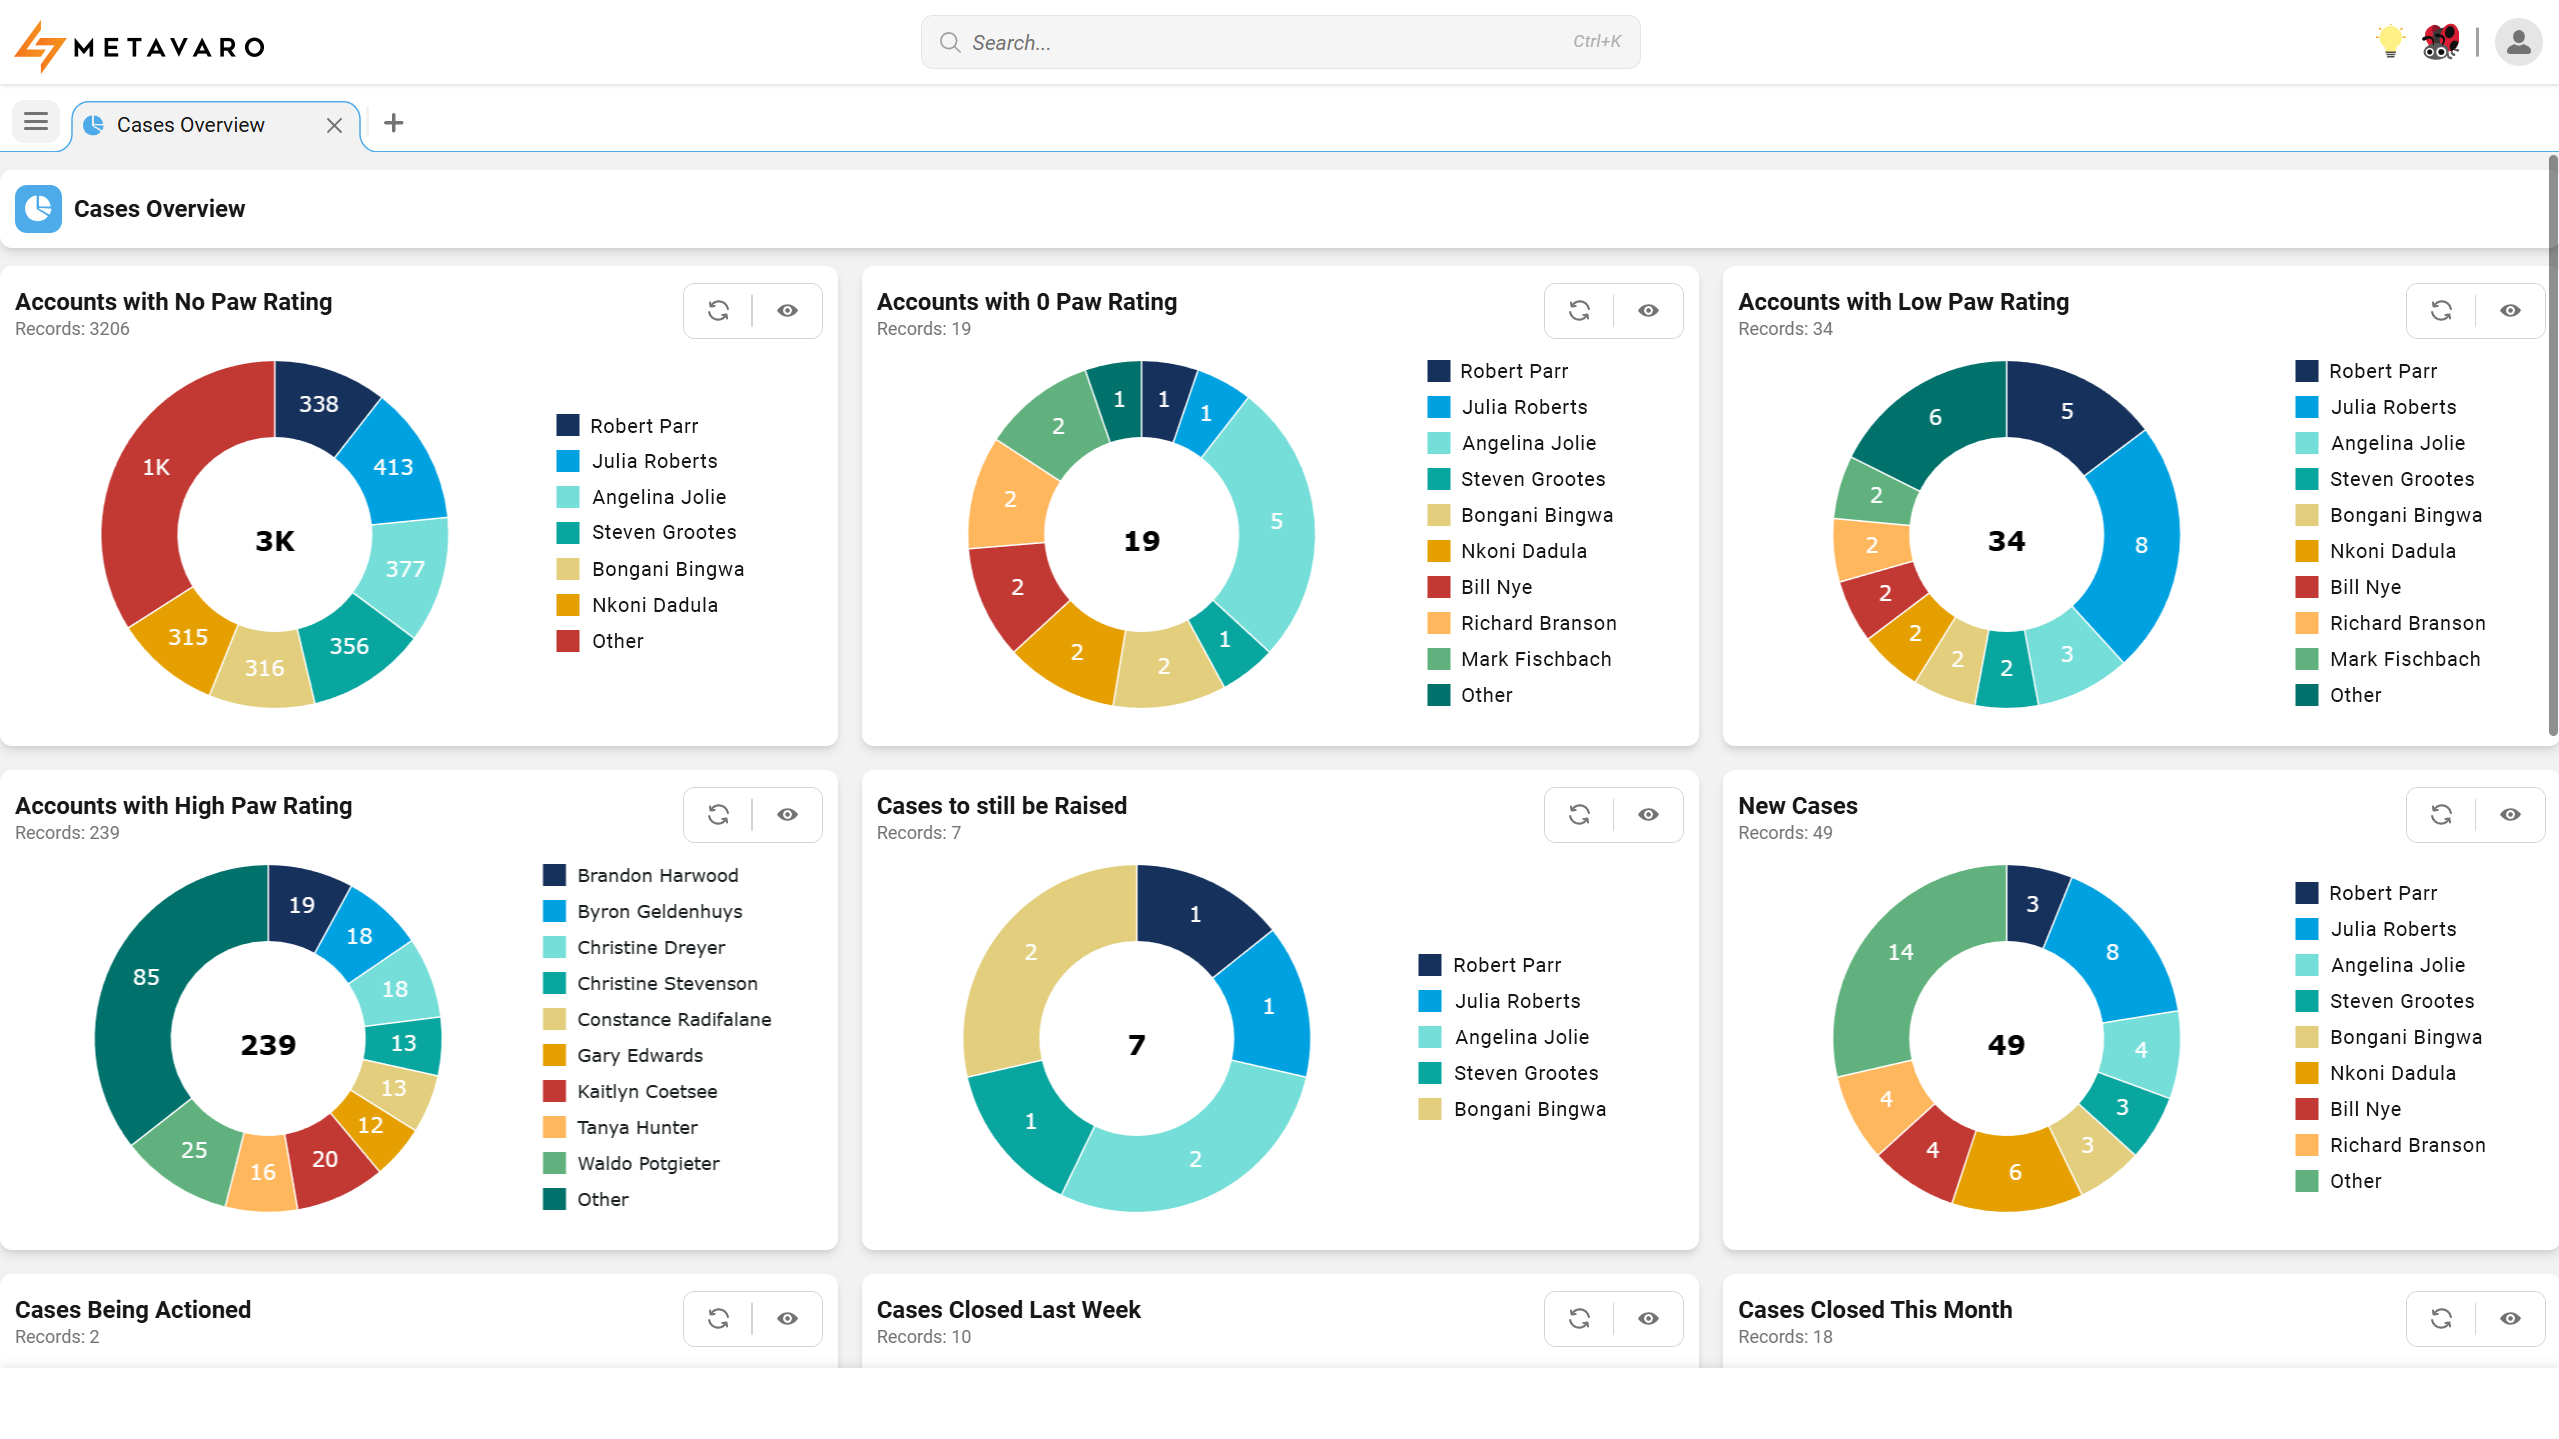The width and height of the screenshot is (2559, 1439).
Task: Refresh the New Cases chart
Action: pos(2440,815)
